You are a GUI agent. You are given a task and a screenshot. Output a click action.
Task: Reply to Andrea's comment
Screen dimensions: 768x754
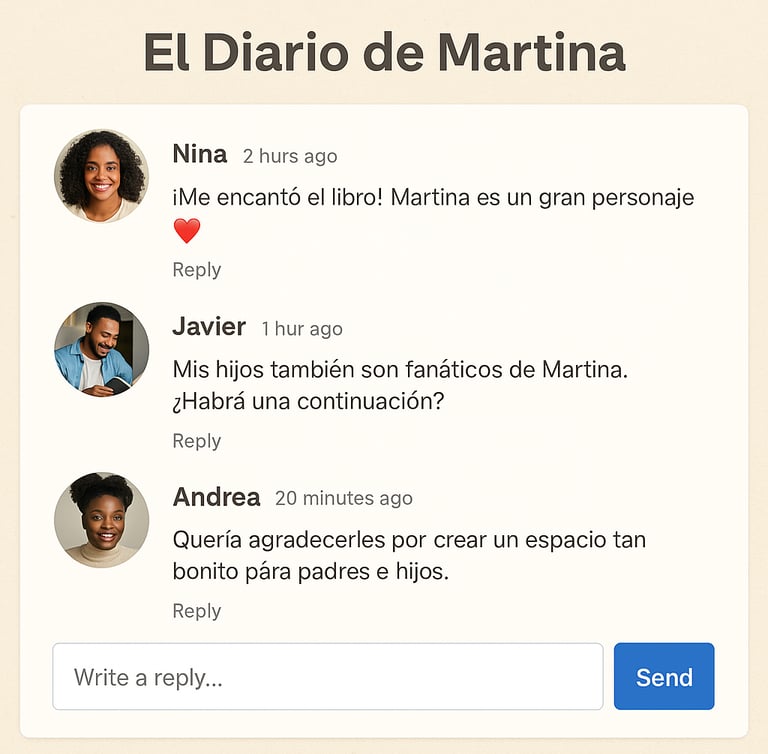tap(196, 611)
